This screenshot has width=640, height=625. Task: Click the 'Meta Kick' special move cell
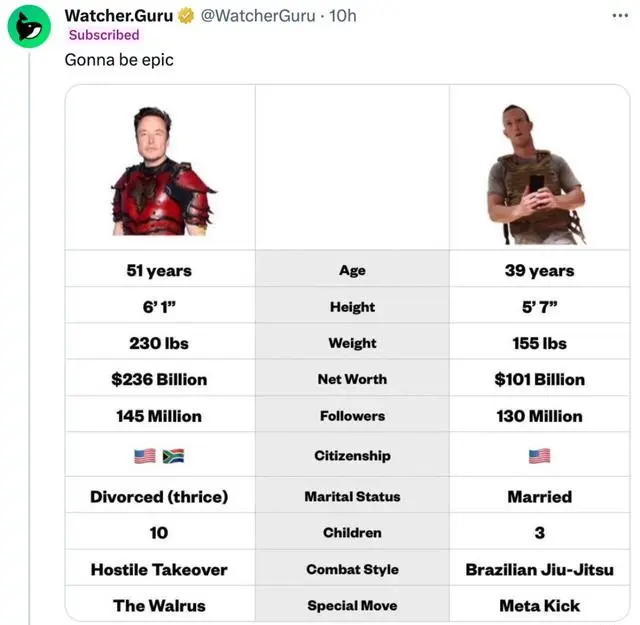(539, 606)
